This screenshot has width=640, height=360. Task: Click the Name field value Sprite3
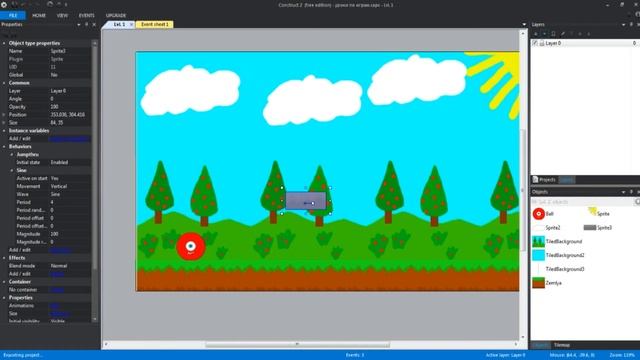coord(69,51)
